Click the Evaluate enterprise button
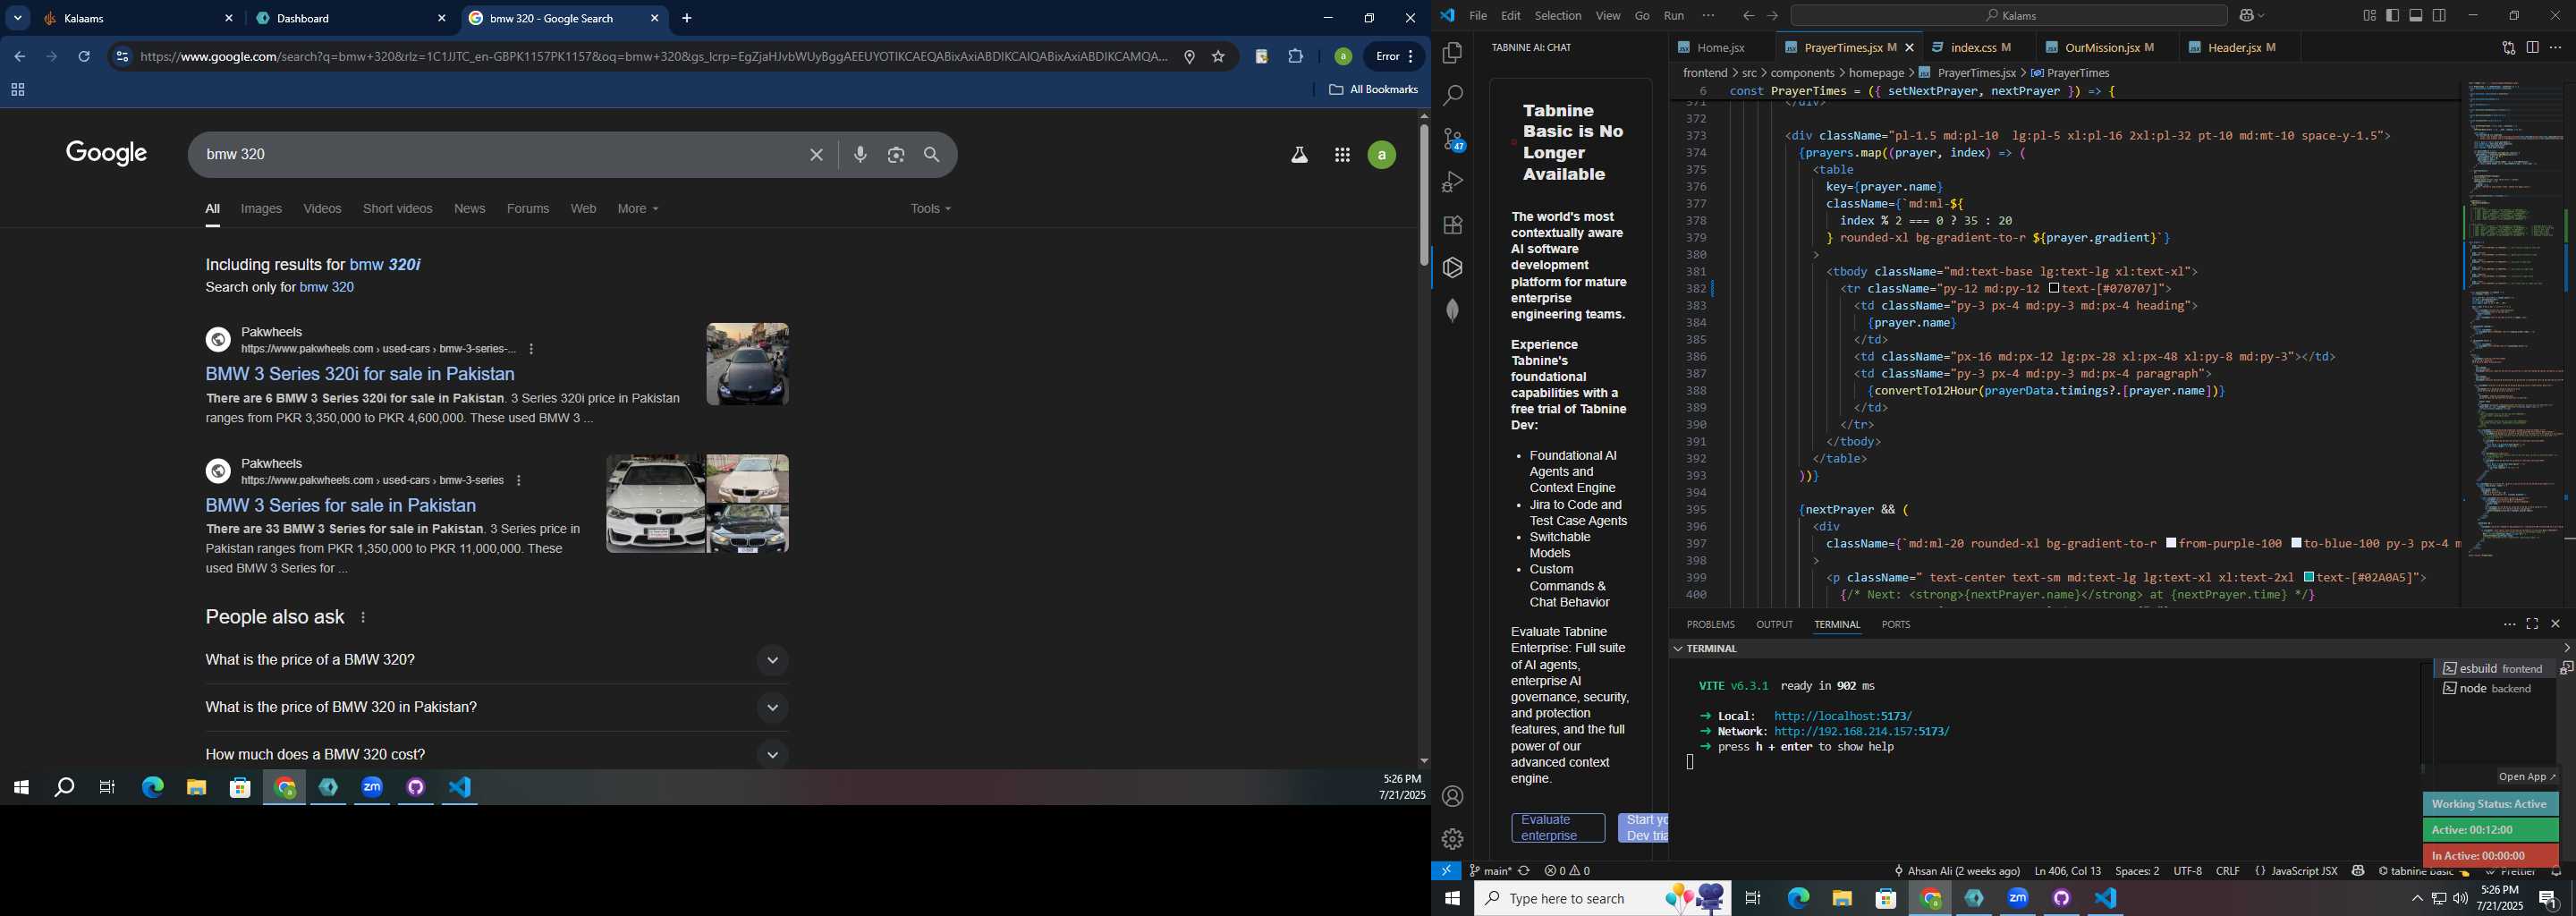 (x=1558, y=828)
